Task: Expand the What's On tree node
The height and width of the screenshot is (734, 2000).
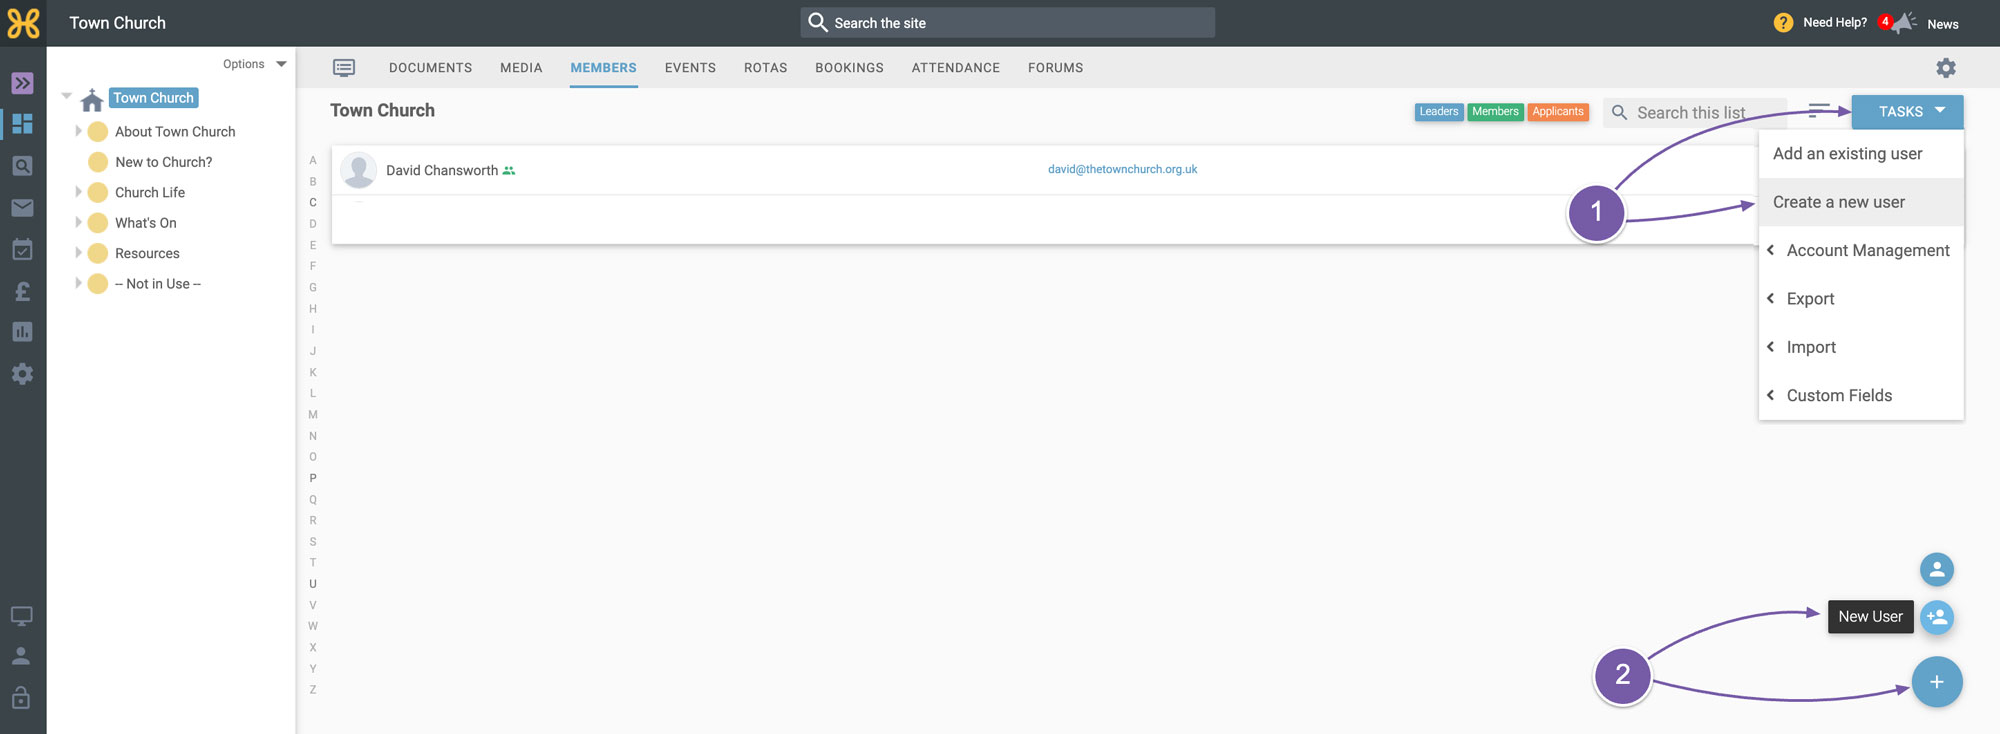Action: pyautogui.click(x=78, y=222)
